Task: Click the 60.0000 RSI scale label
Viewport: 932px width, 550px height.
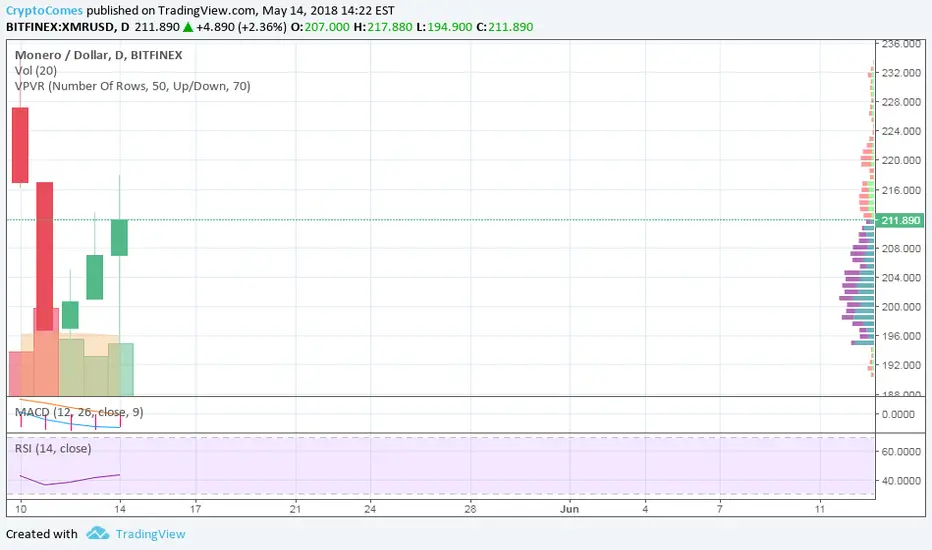Action: (901, 451)
